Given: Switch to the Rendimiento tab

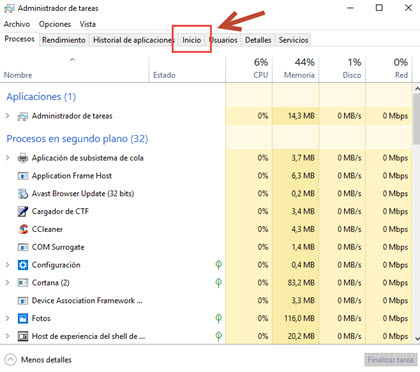Looking at the screenshot, I should tap(64, 40).
